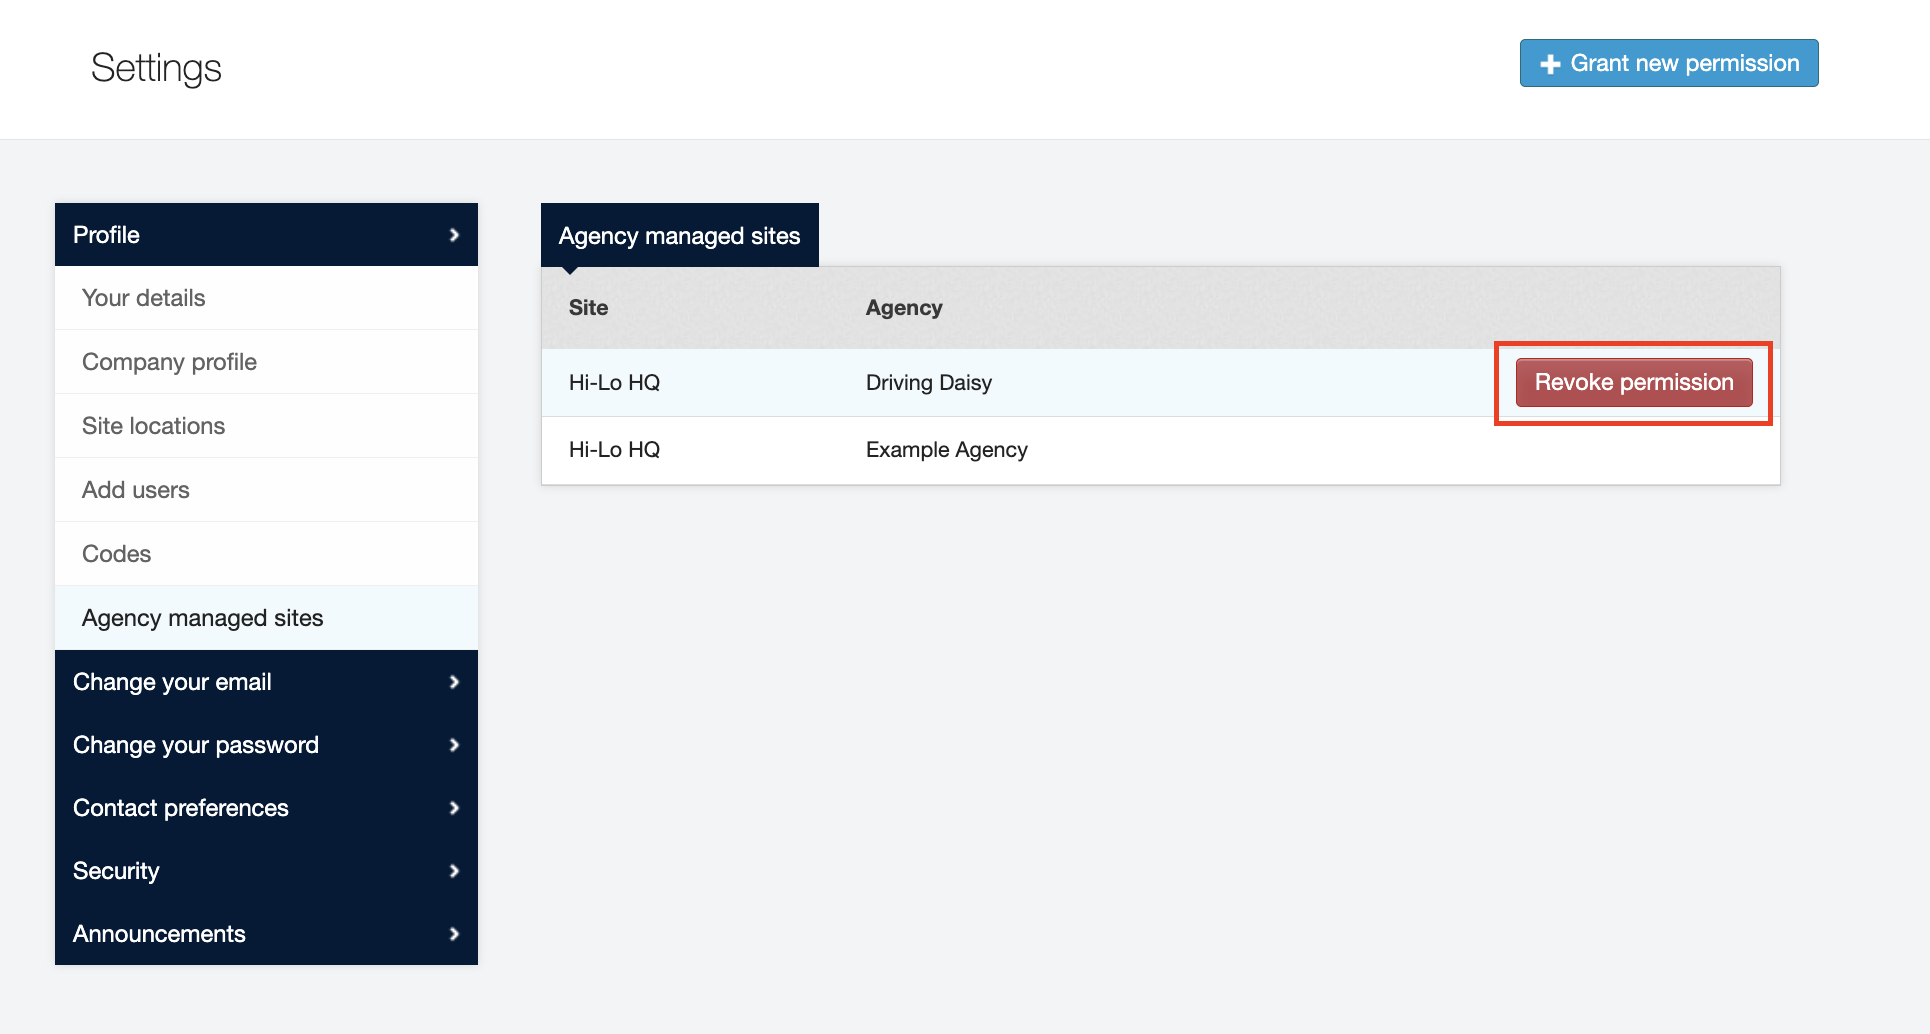
Task: Click the plus icon on Grant new permission
Action: [1550, 64]
